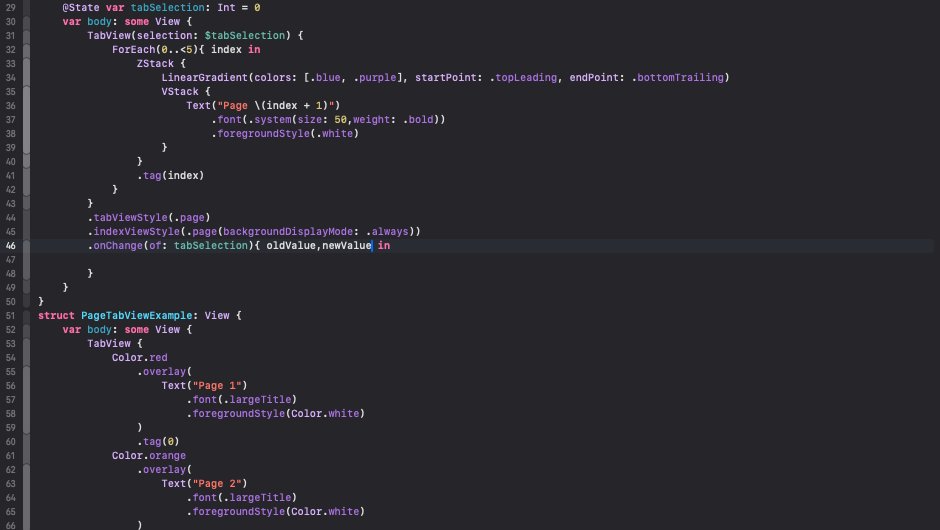Click the .tag(index) modifier on line 41

point(170,176)
